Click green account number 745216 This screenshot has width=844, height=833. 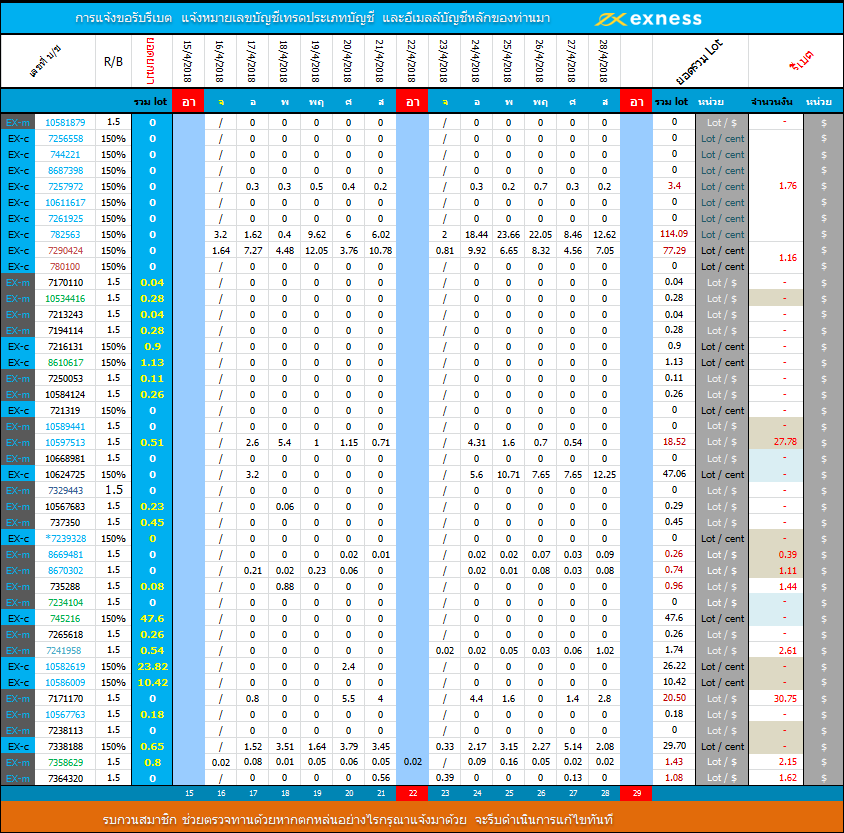pos(65,618)
